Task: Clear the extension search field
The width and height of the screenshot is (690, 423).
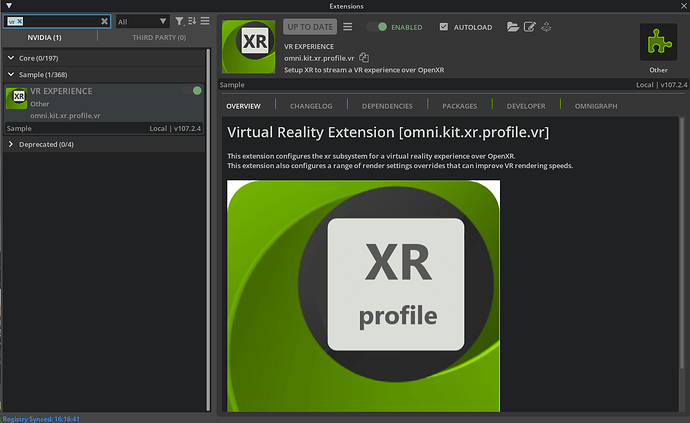Action: (x=104, y=21)
